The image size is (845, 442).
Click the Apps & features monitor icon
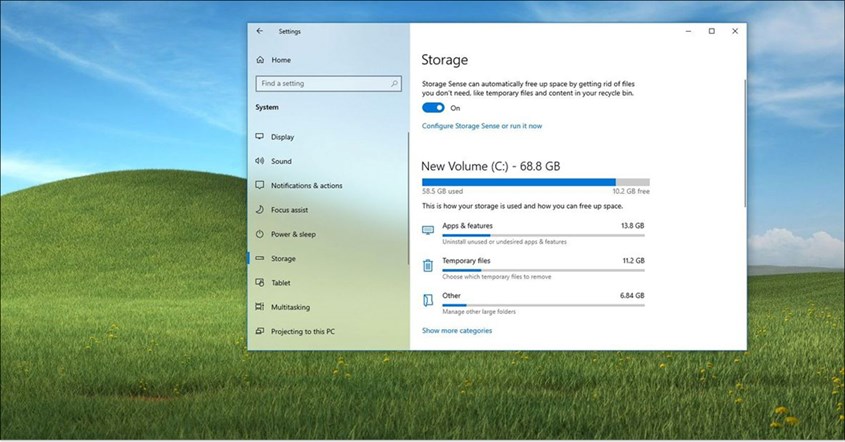tap(428, 230)
